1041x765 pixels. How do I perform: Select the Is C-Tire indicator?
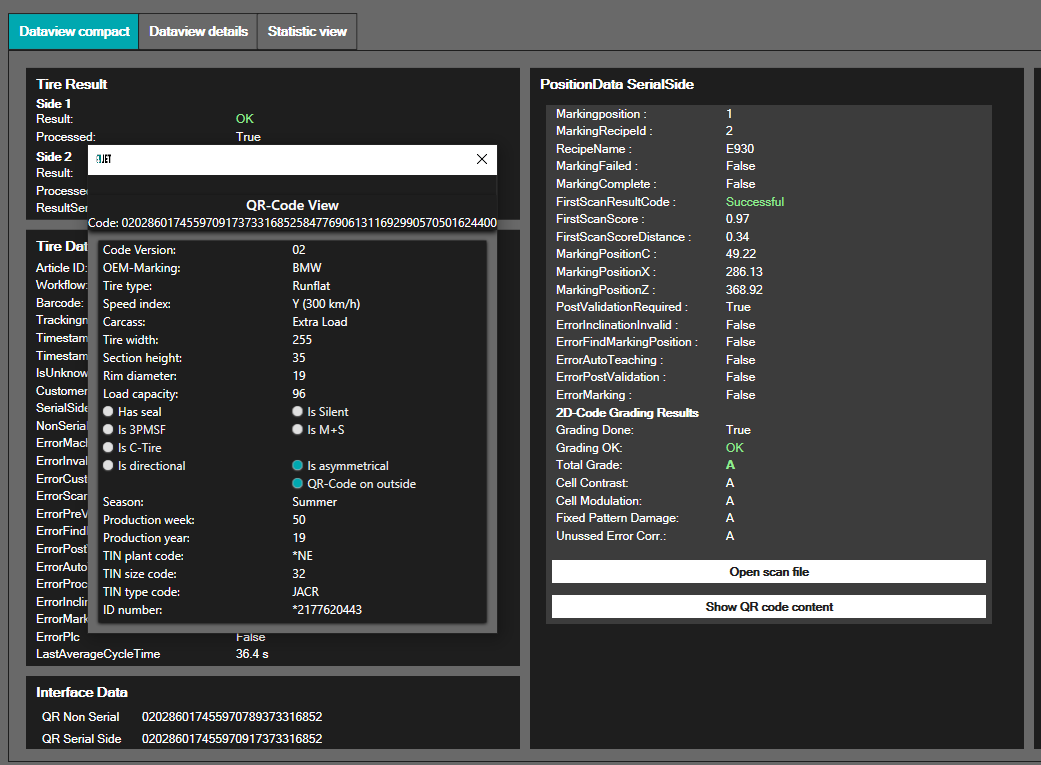(109, 448)
